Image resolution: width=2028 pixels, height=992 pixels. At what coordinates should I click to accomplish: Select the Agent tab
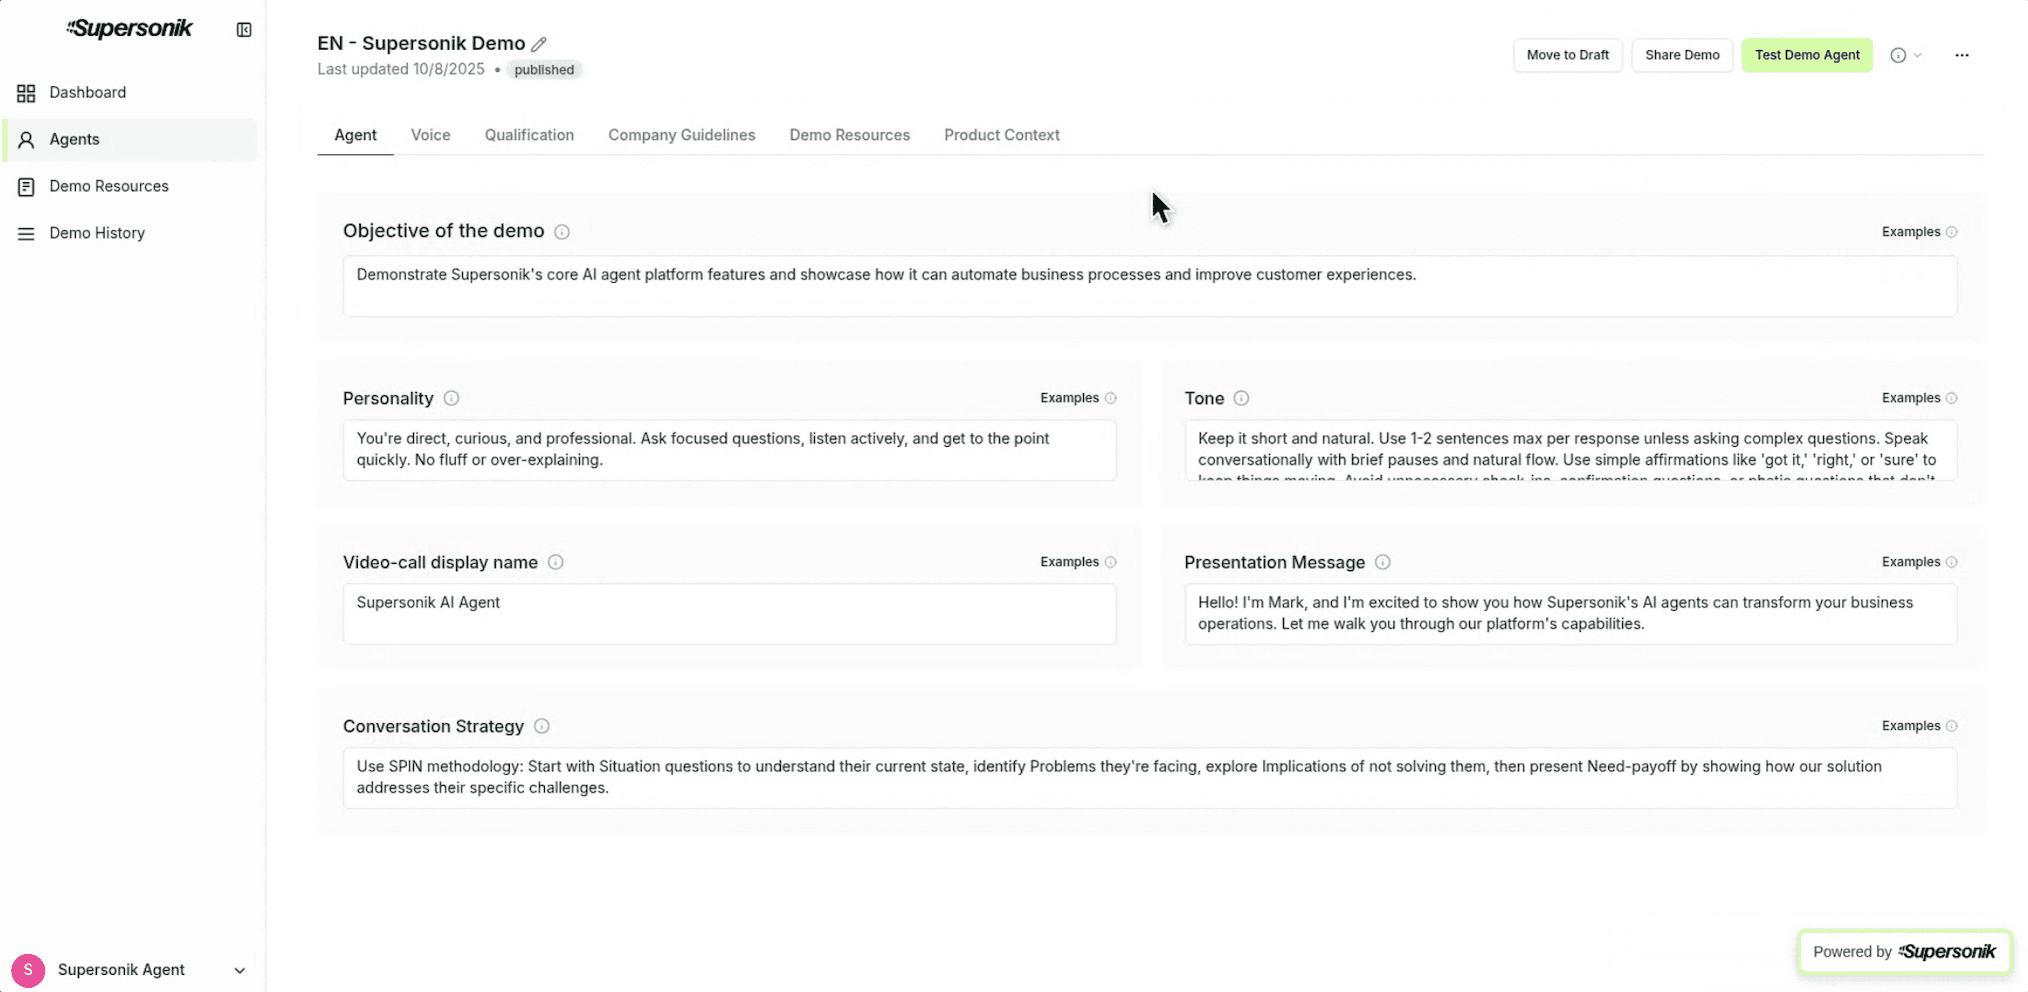pyautogui.click(x=355, y=135)
